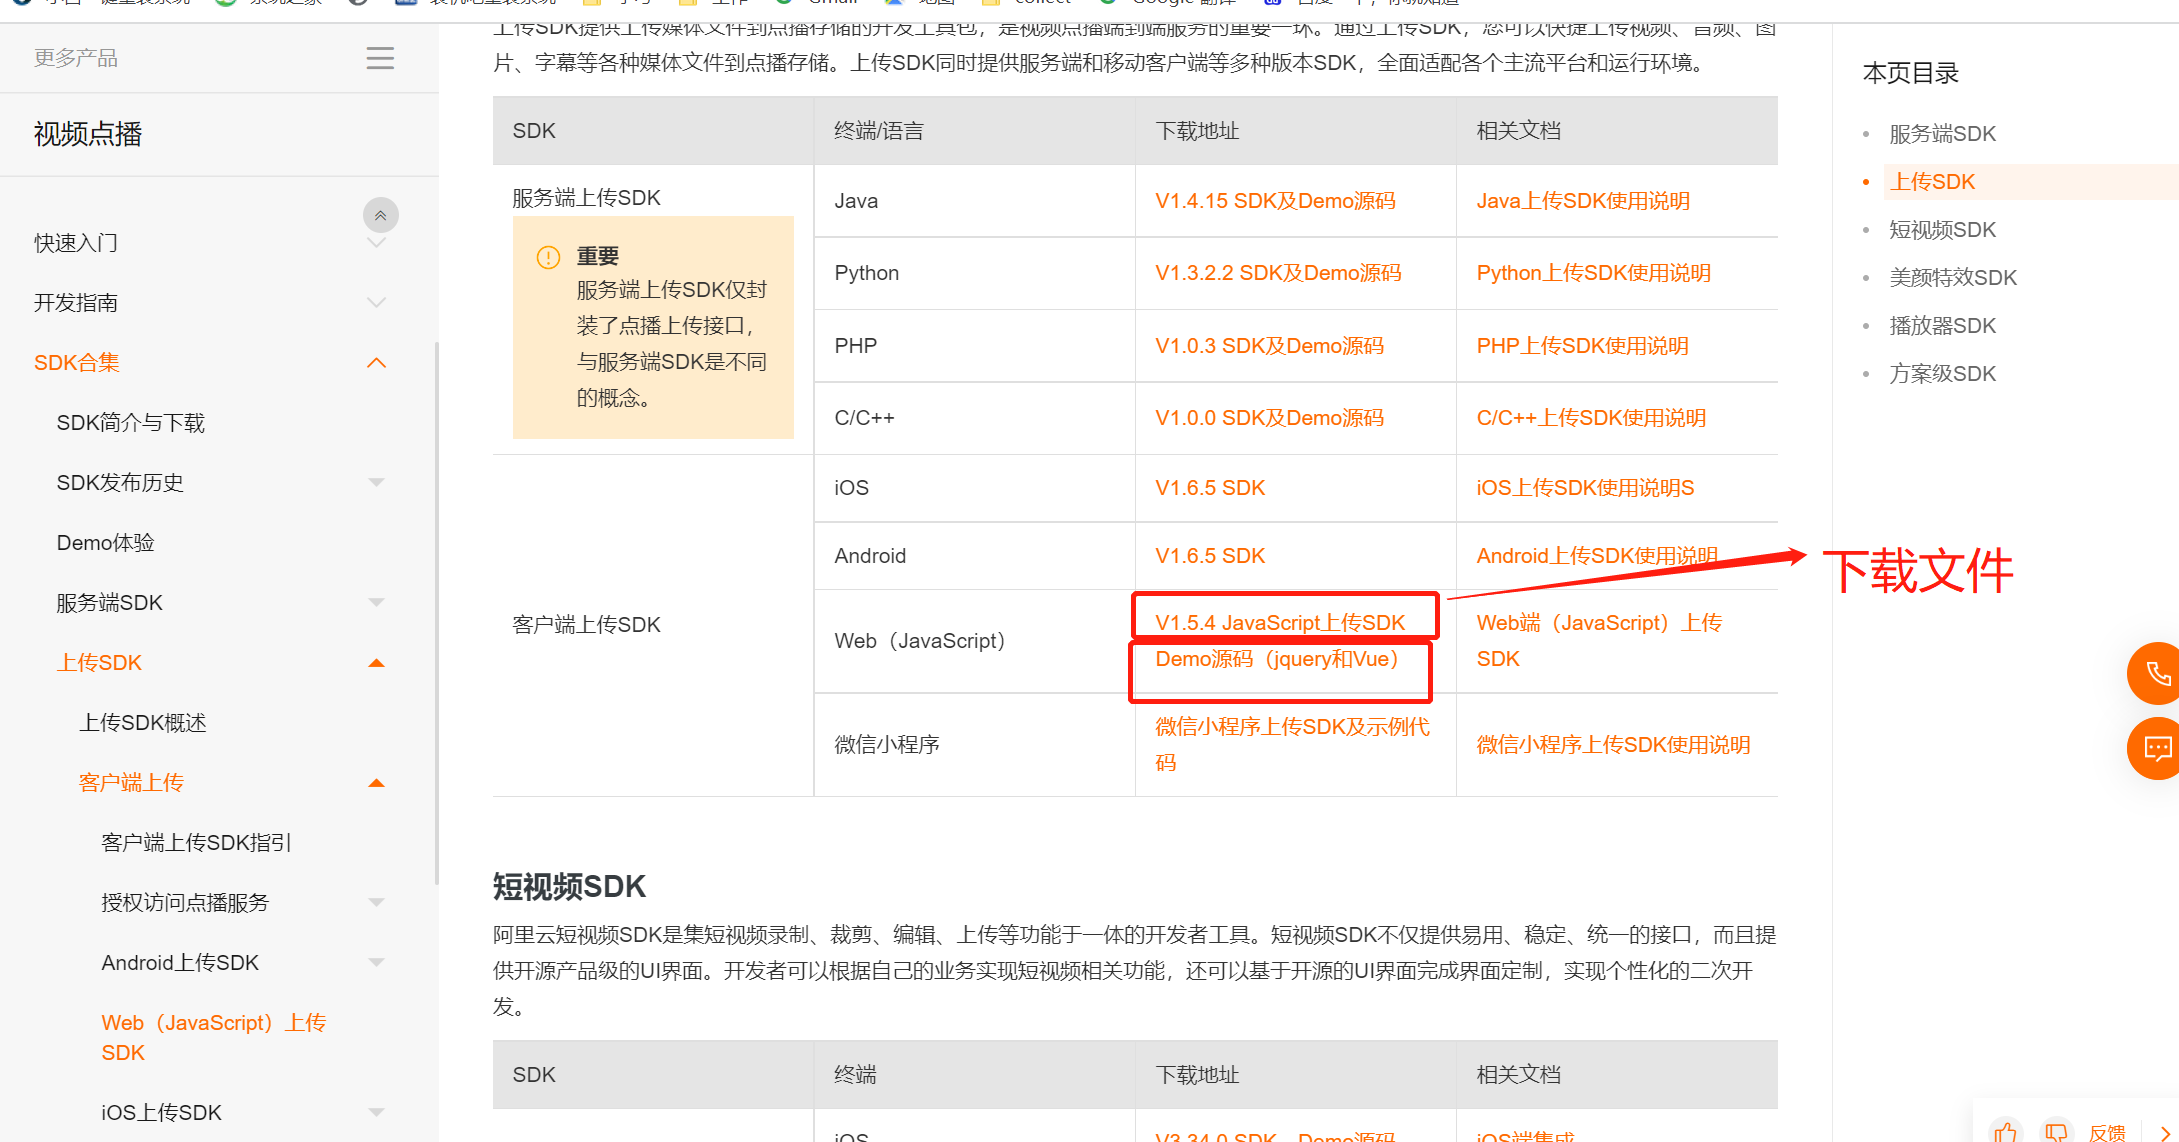Click the thumbs-down feedback icon
Viewport: 2179px width, 1142px height.
pyautogui.click(x=2055, y=1132)
